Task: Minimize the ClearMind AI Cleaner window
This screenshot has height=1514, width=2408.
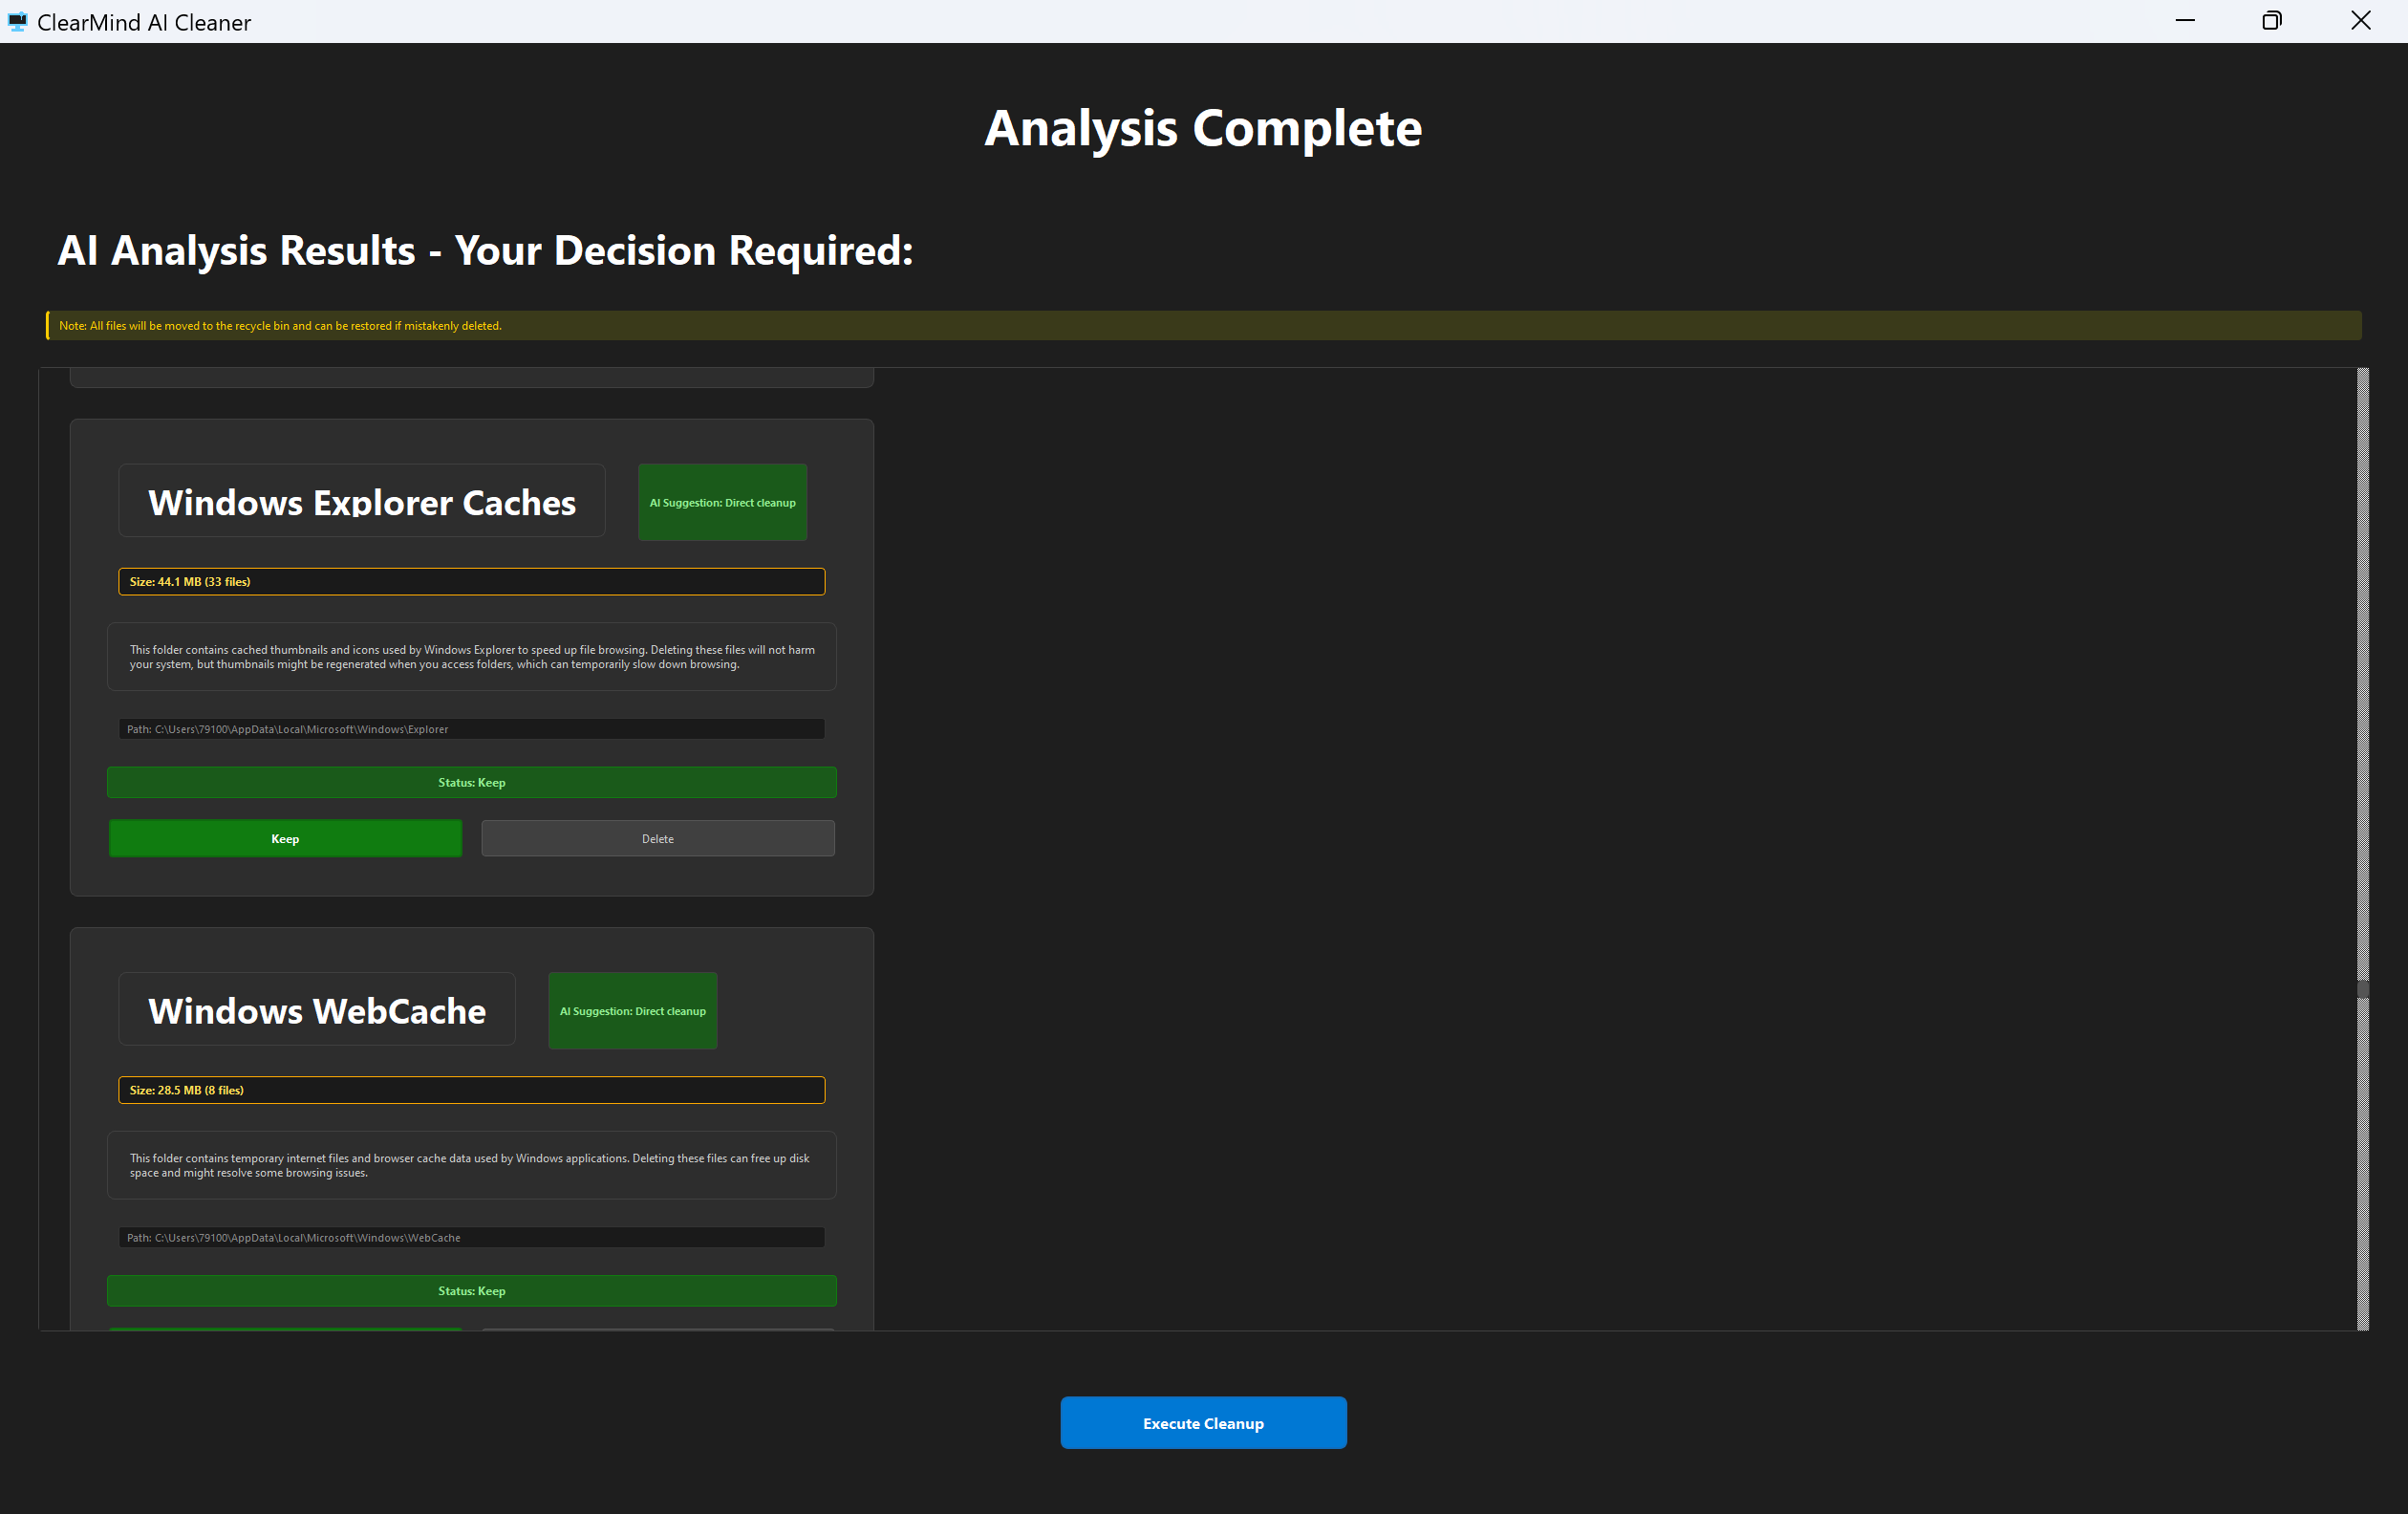Action: pyautogui.click(x=2185, y=21)
